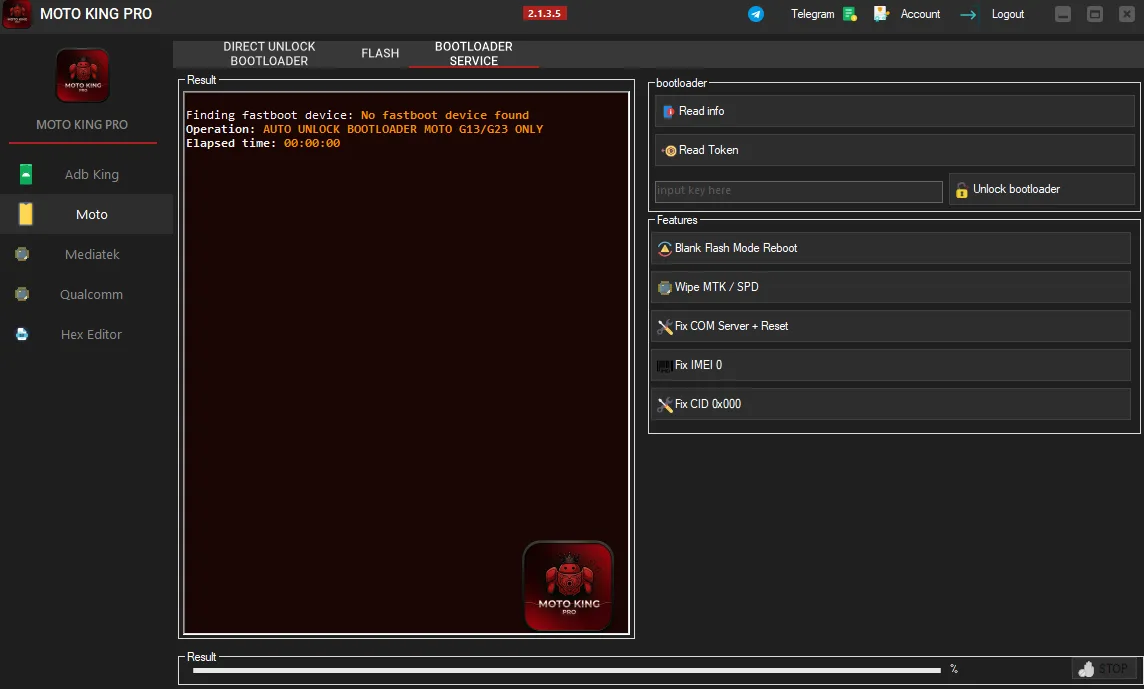Click "No fastboot device found" log text
Screen dimensions: 1144x689
click(x=445, y=115)
